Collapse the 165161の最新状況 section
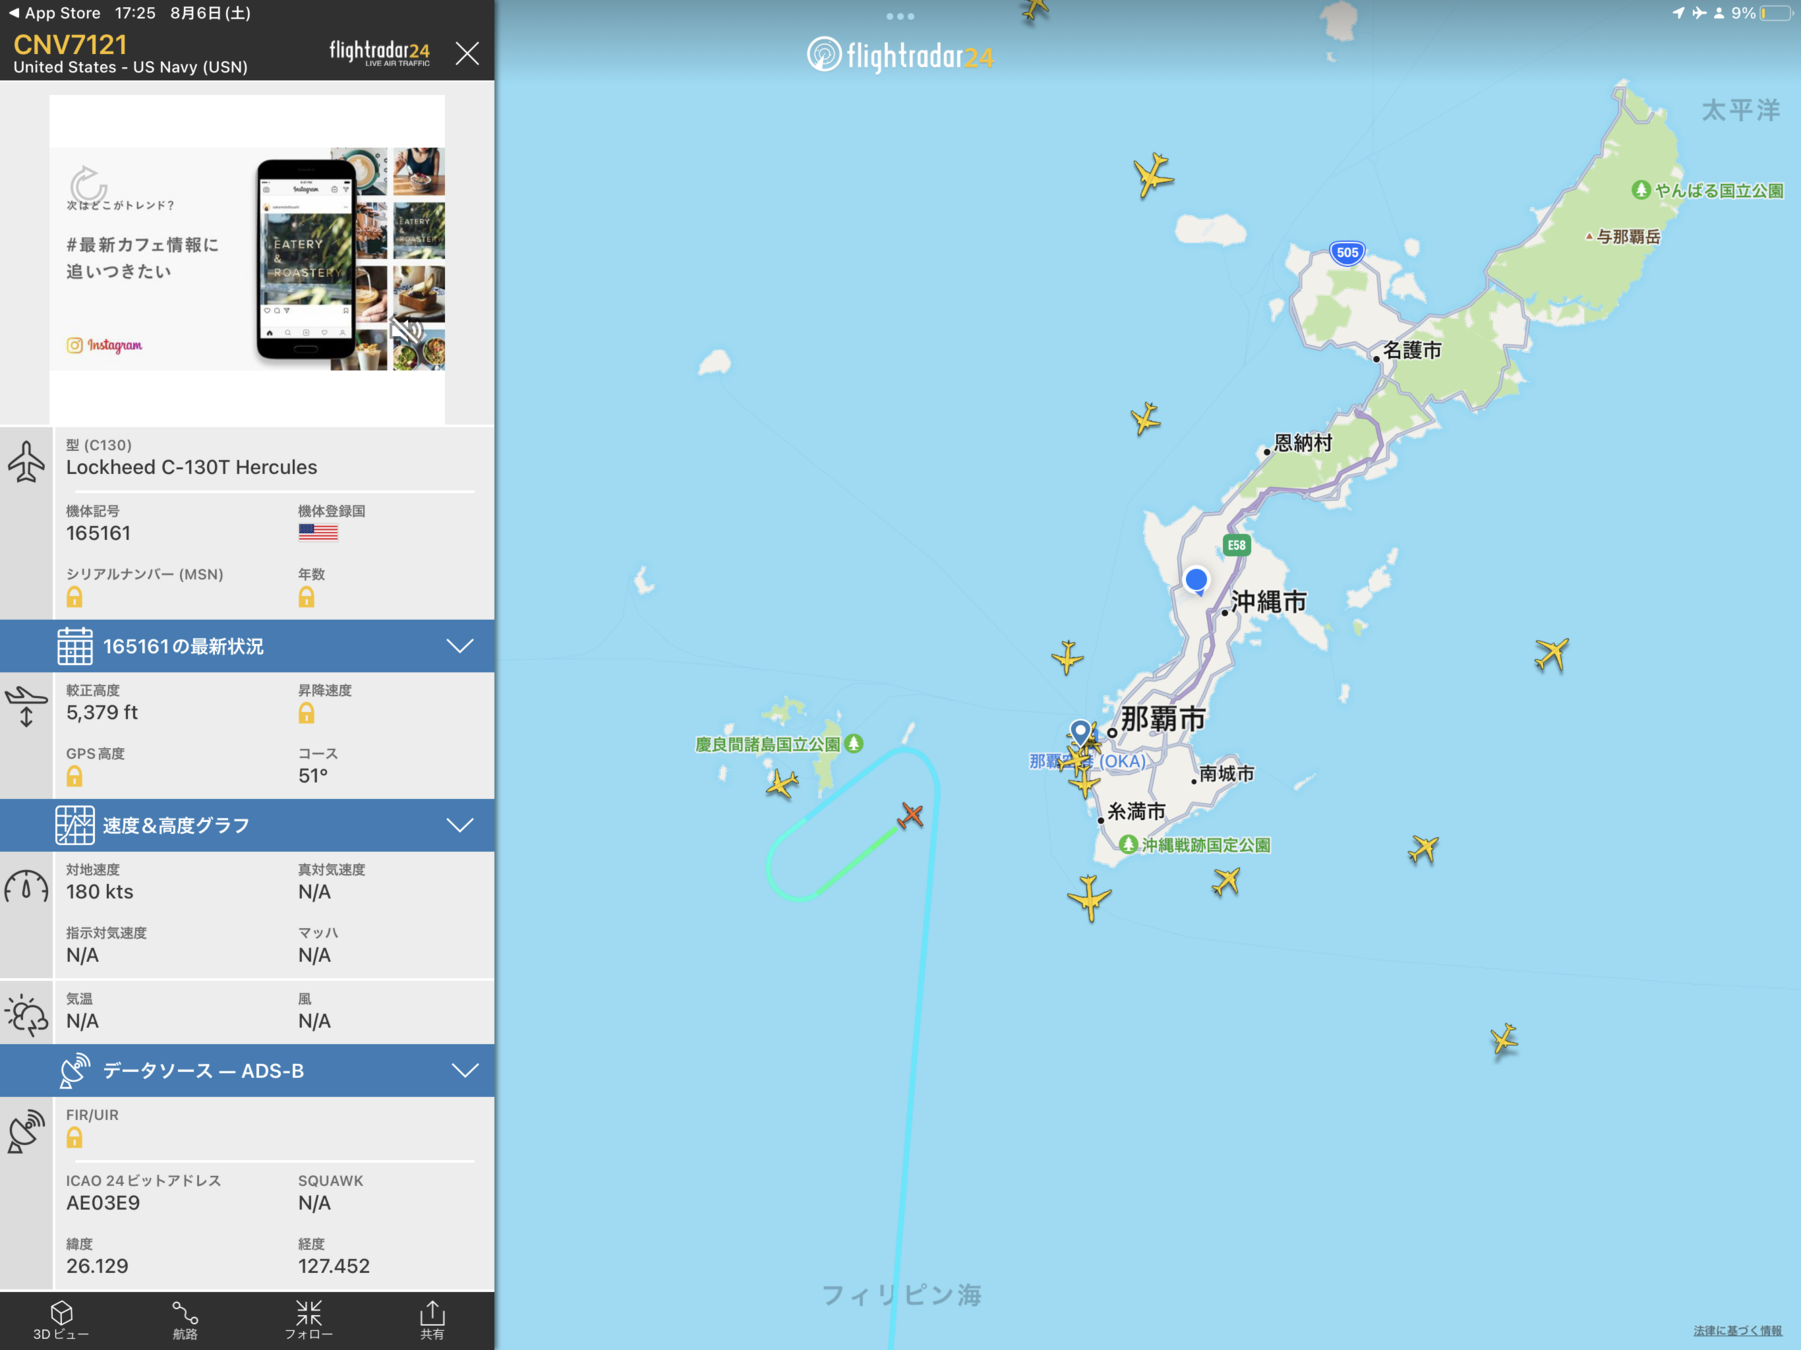This screenshot has width=1801, height=1350. 460,646
